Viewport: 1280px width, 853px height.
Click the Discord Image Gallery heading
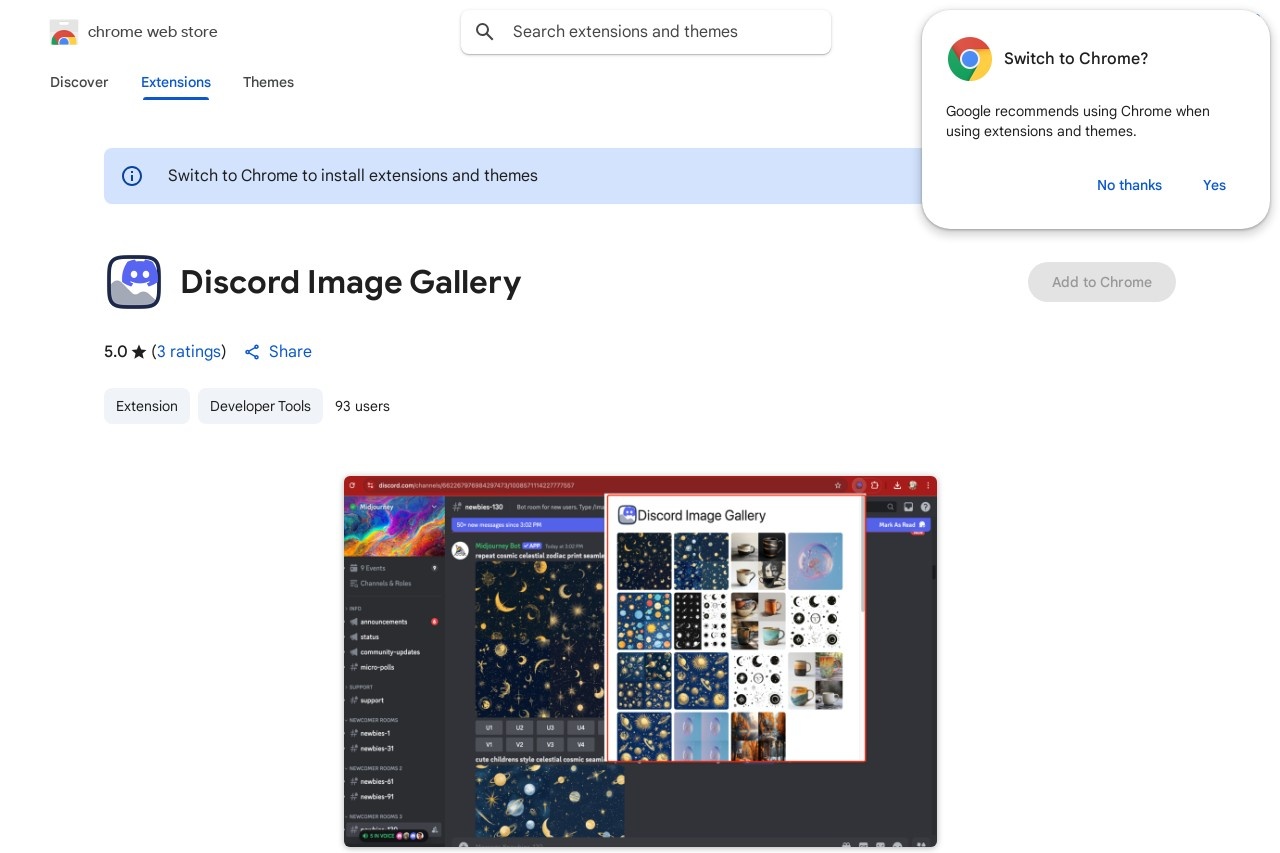[351, 282]
